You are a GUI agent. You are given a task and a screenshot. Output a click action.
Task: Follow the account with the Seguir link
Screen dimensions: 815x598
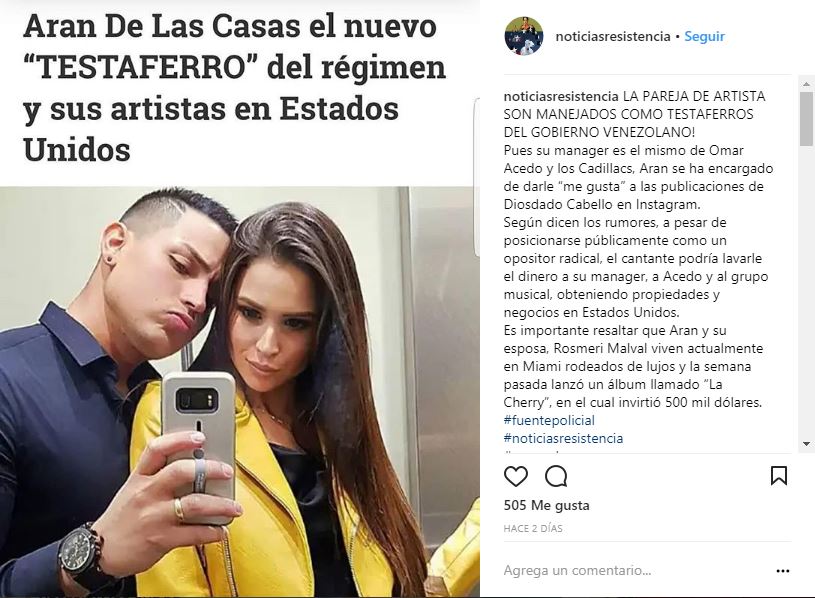tap(704, 36)
